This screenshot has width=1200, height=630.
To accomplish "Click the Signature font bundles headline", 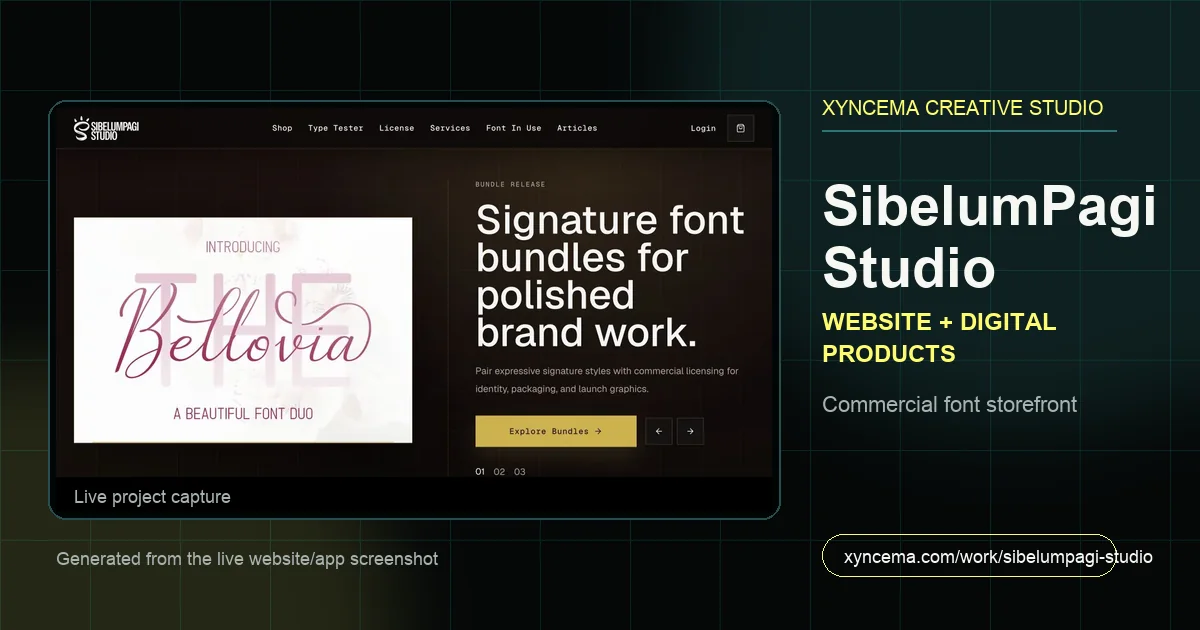I will (x=610, y=276).
